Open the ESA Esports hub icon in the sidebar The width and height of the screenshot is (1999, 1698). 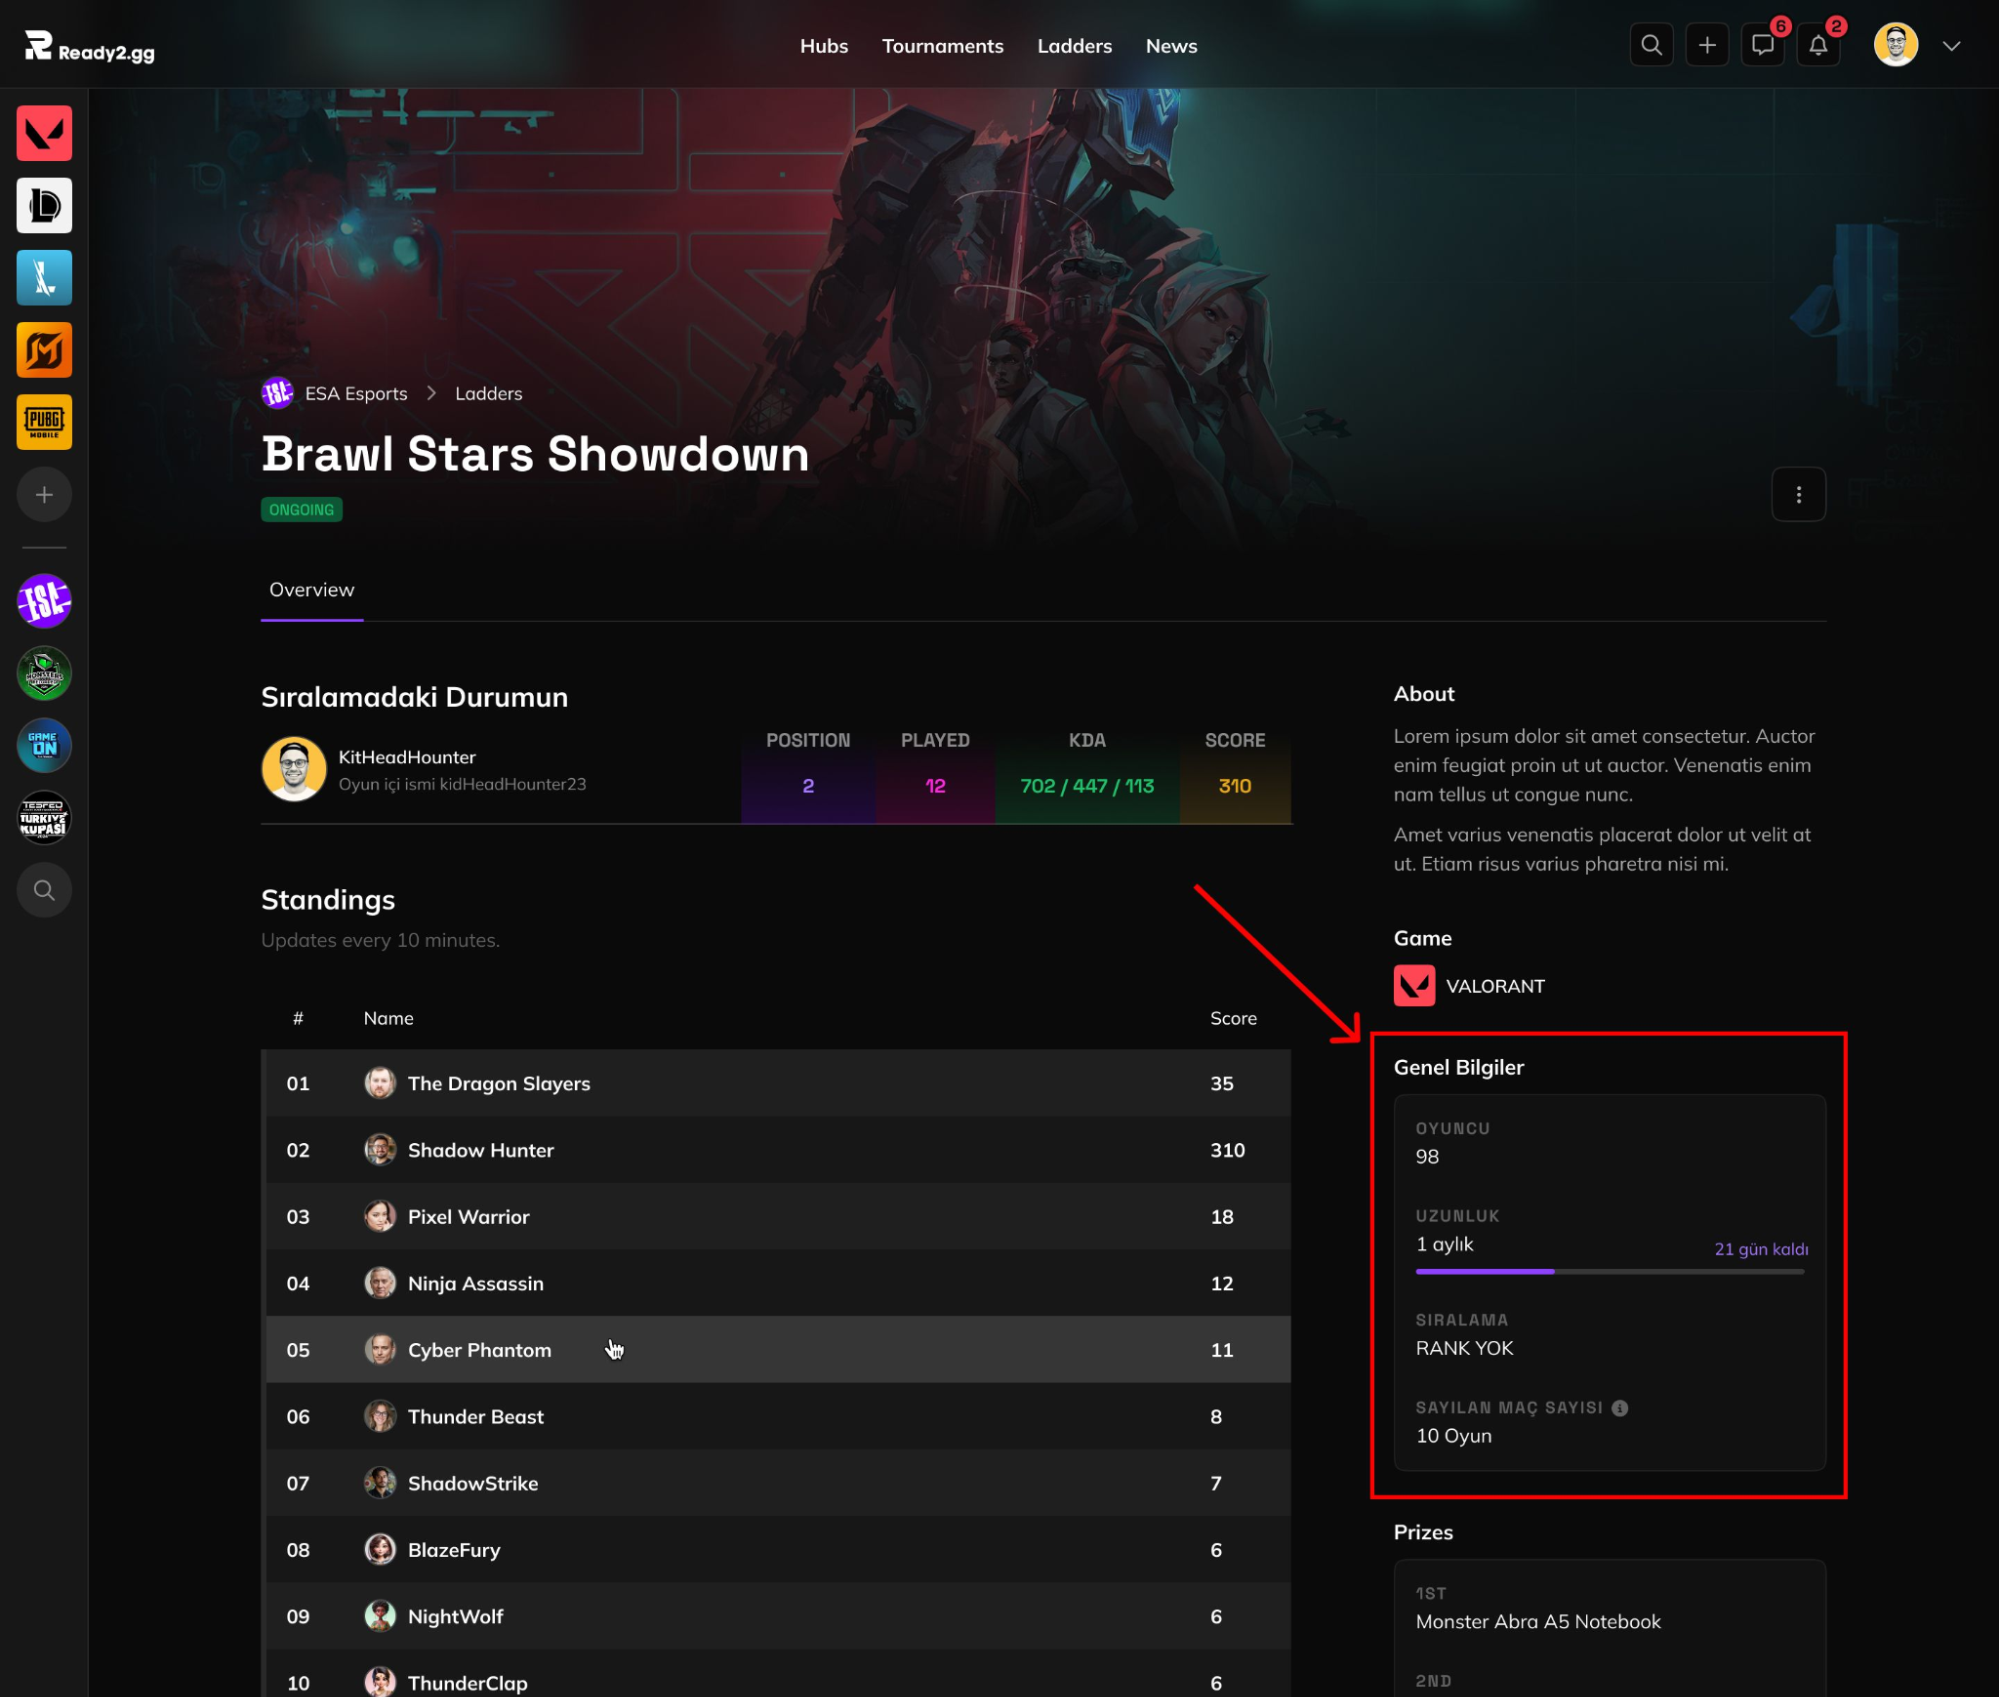click(44, 601)
